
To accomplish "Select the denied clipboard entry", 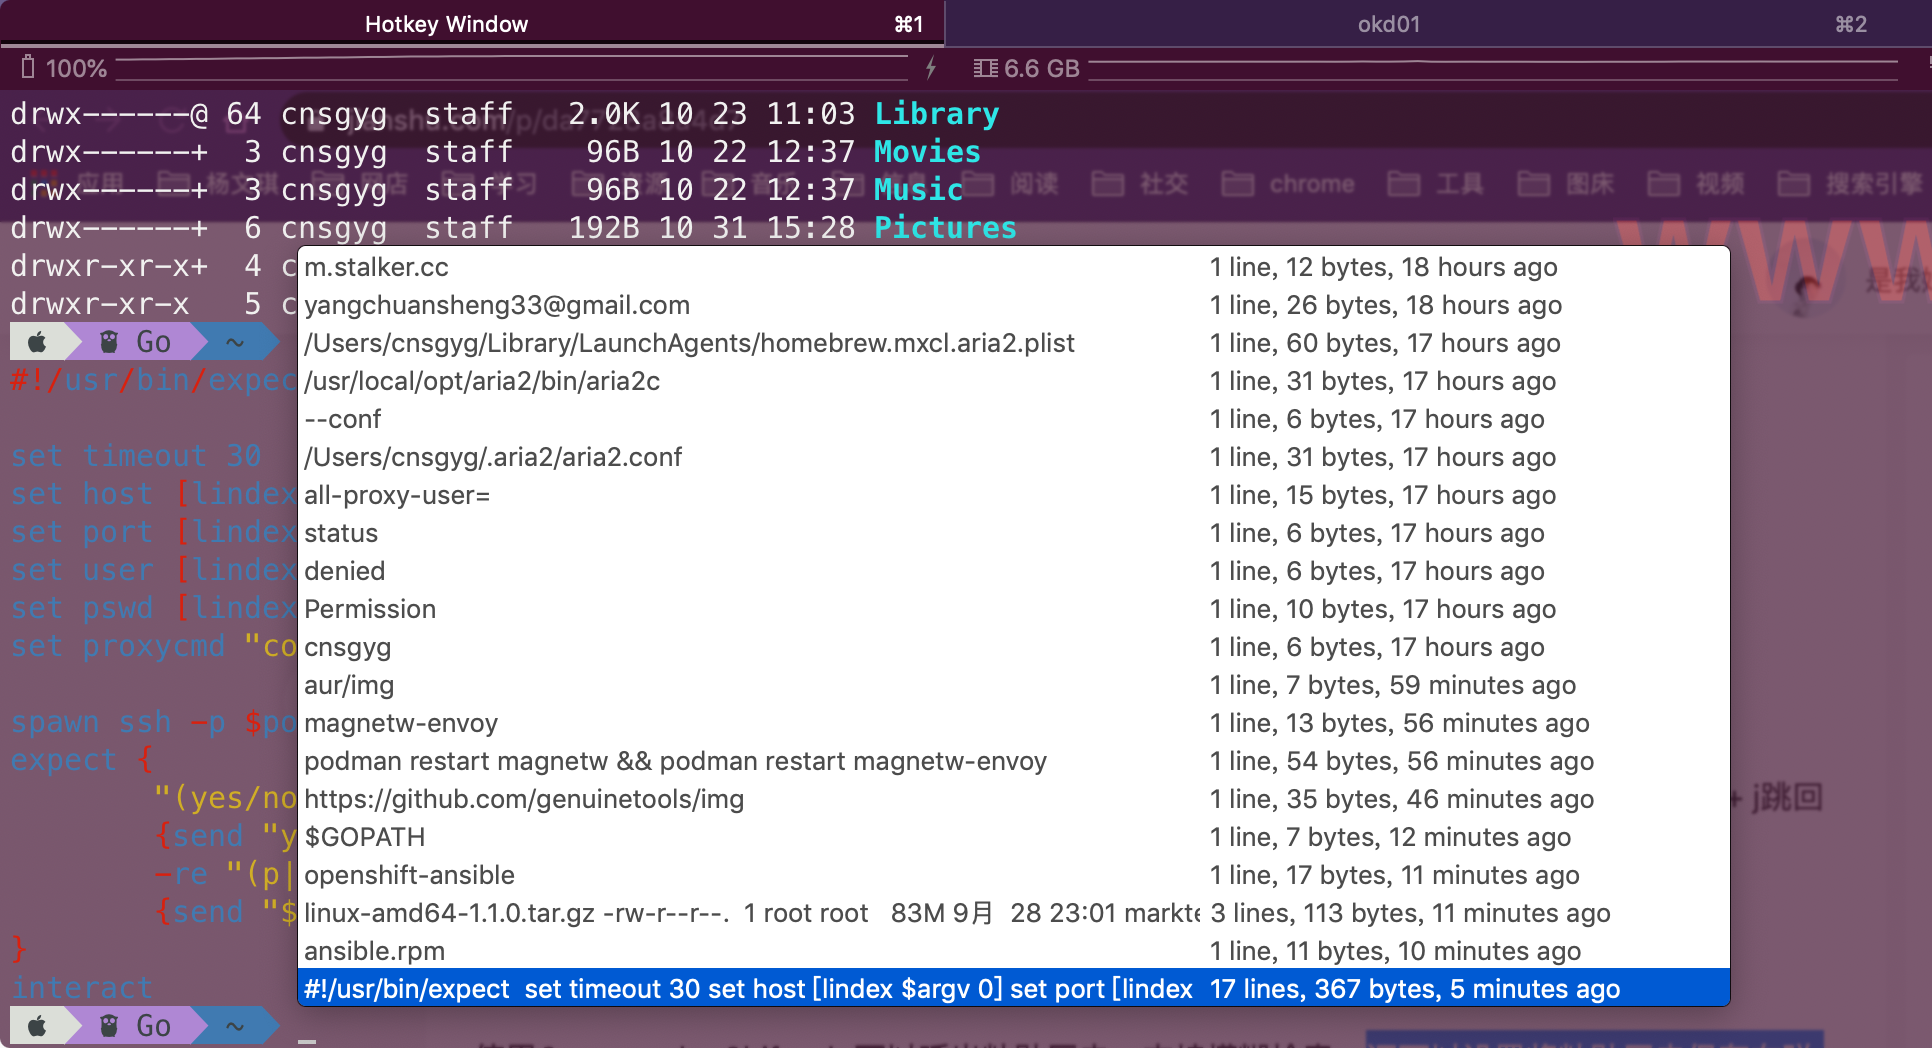I will (x=1014, y=571).
